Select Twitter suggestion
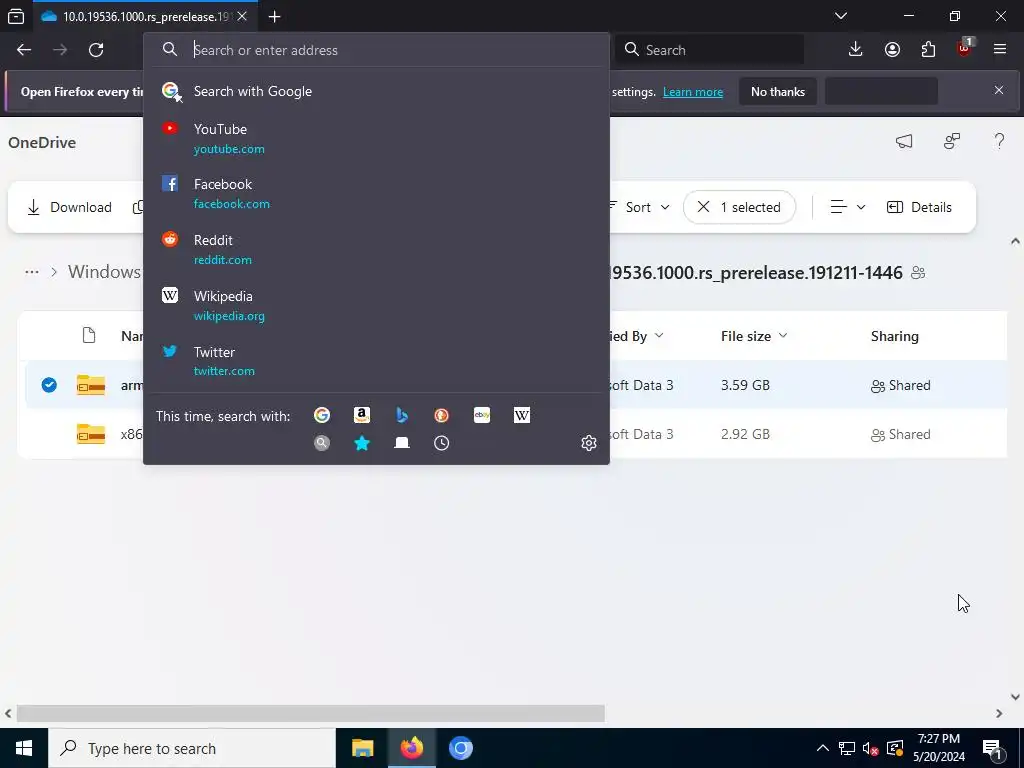Viewport: 1024px width, 768px height. tap(376, 361)
